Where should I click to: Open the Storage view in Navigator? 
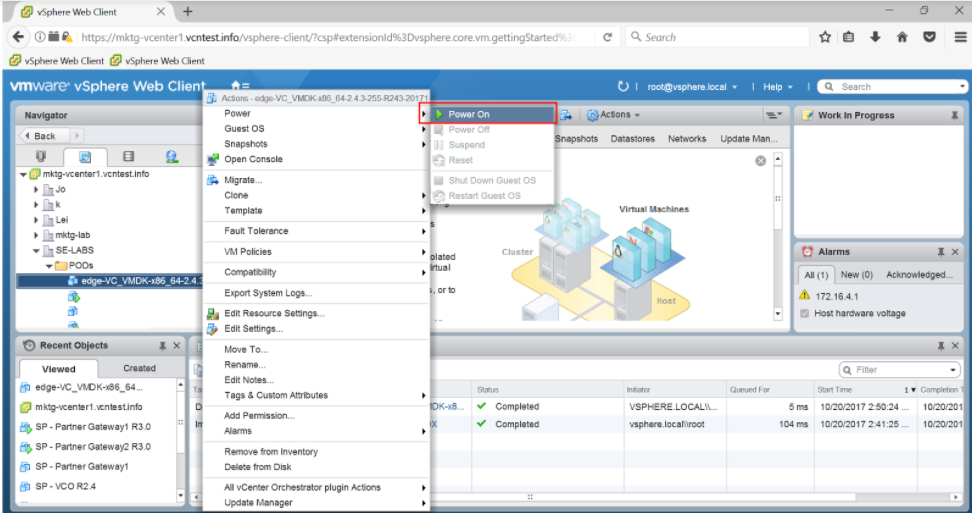click(x=128, y=157)
